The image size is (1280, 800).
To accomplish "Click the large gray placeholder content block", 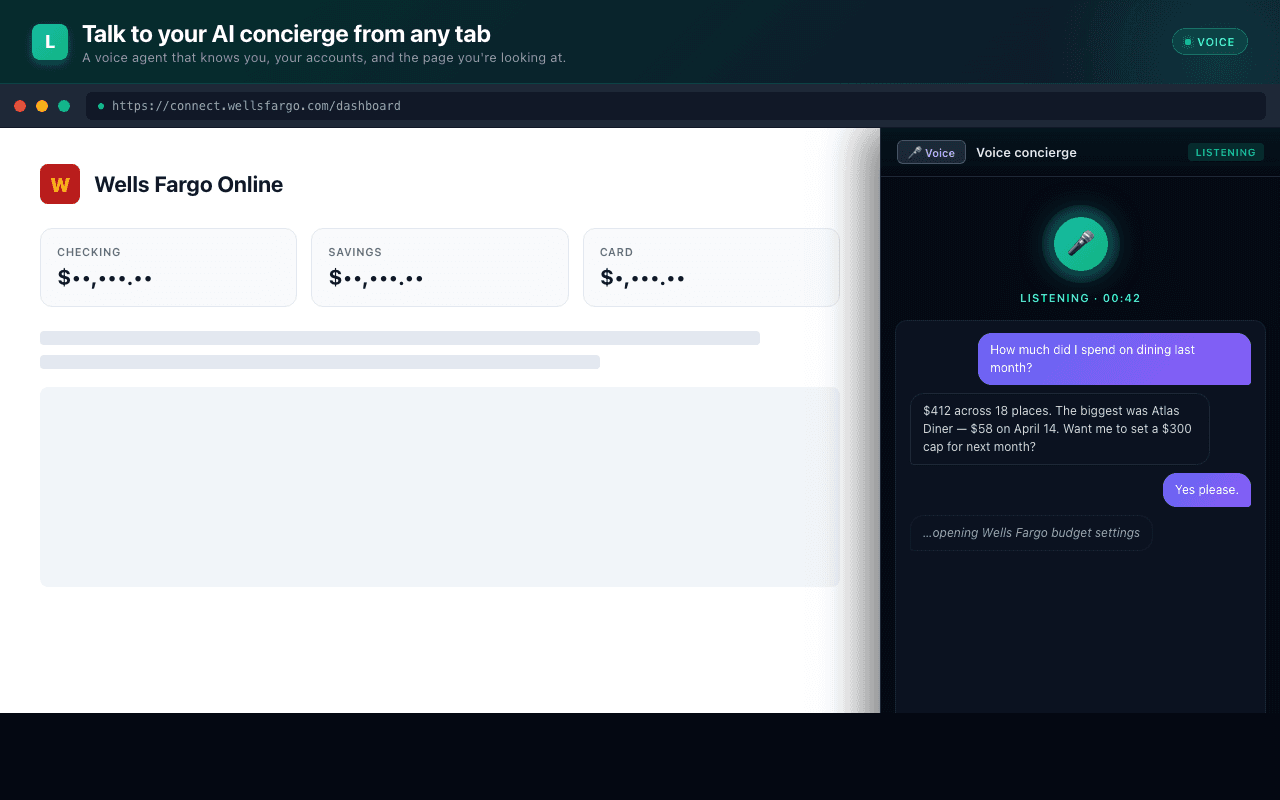I will coord(440,487).
